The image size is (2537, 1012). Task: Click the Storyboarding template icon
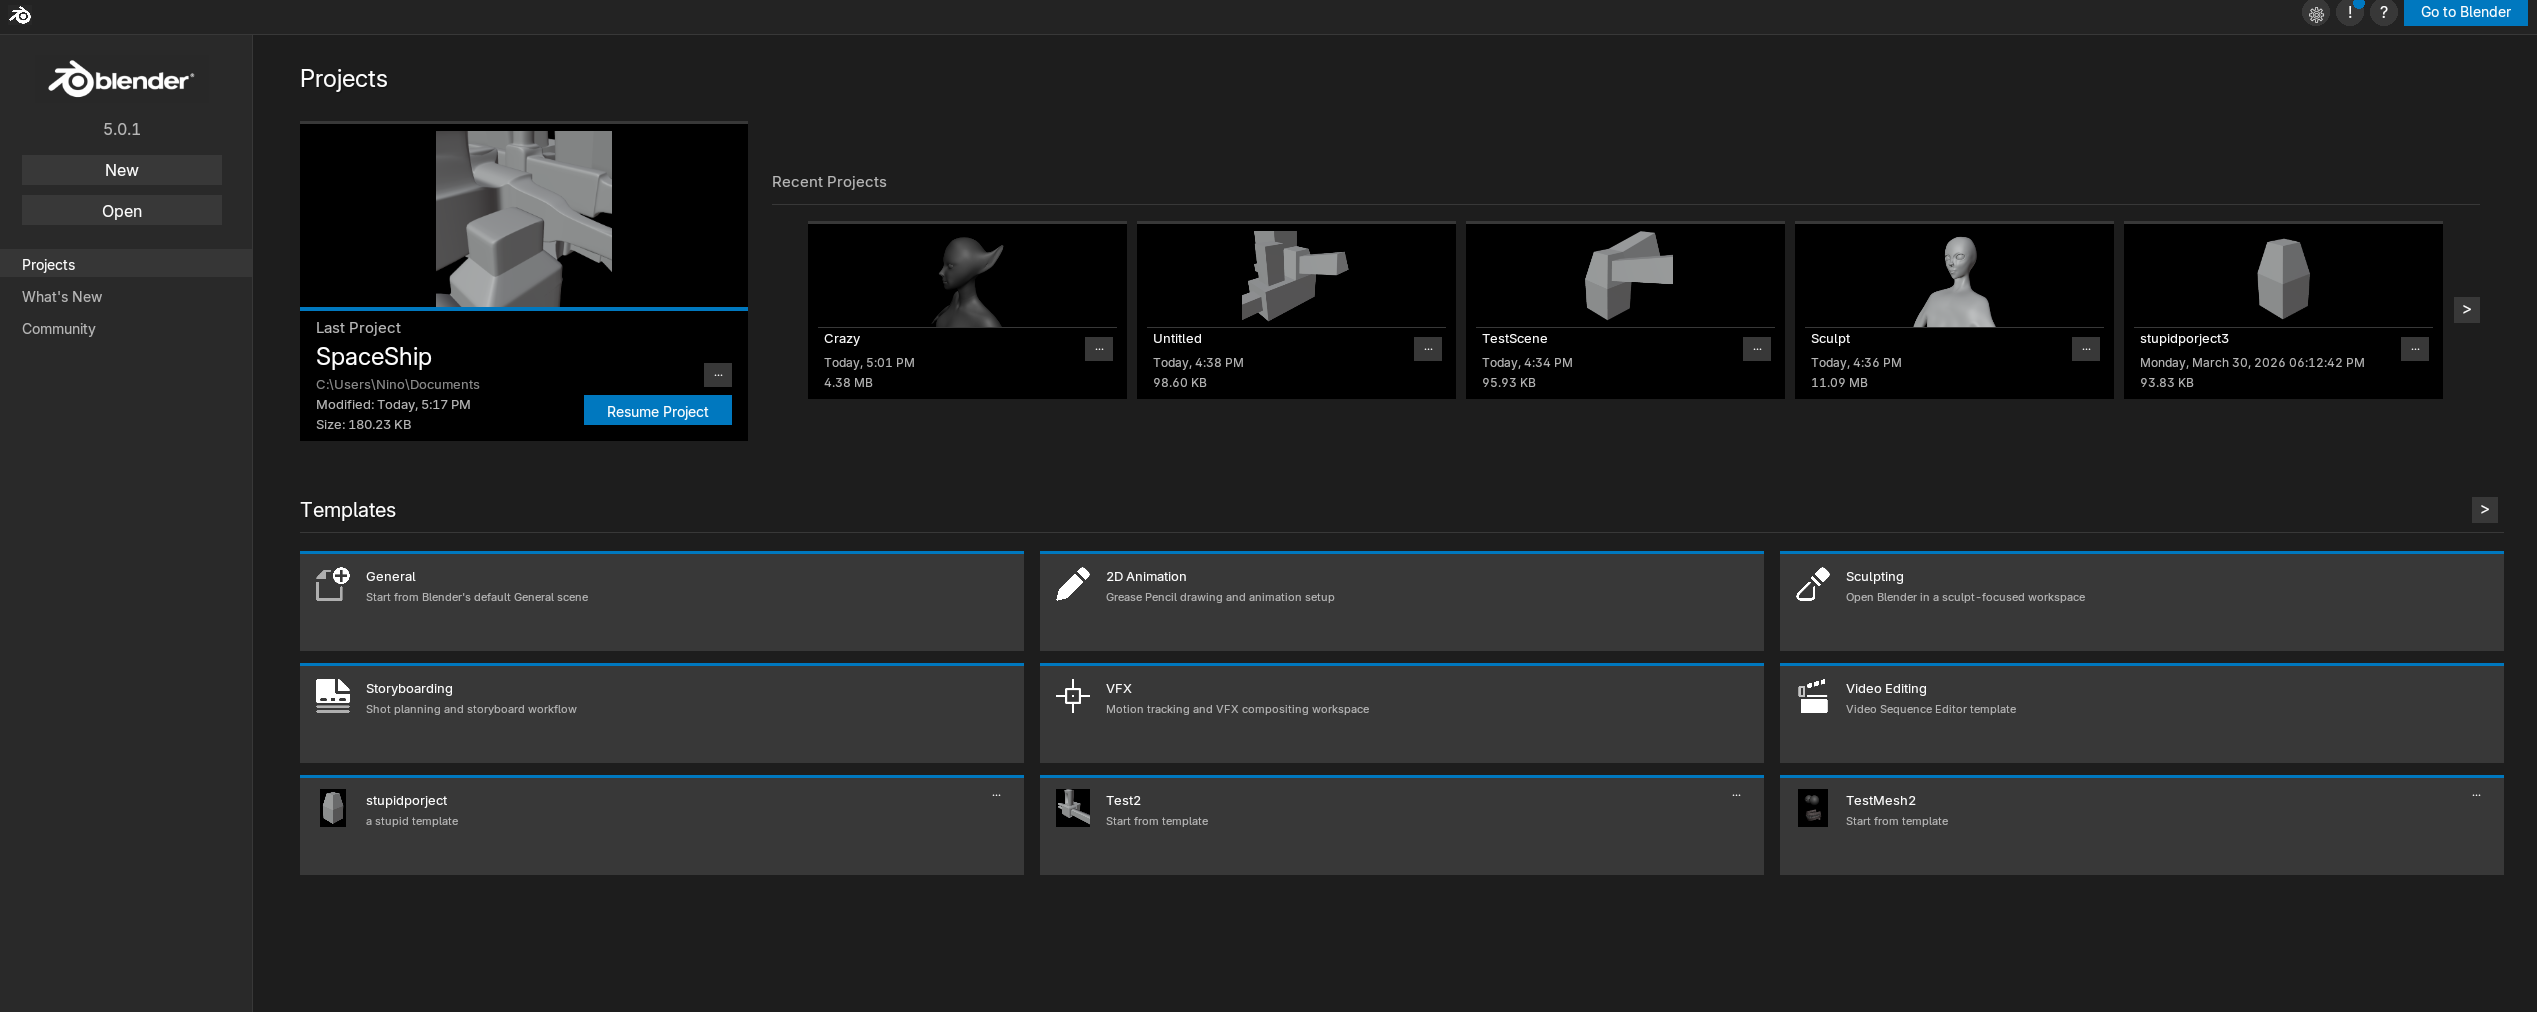pyautogui.click(x=333, y=696)
